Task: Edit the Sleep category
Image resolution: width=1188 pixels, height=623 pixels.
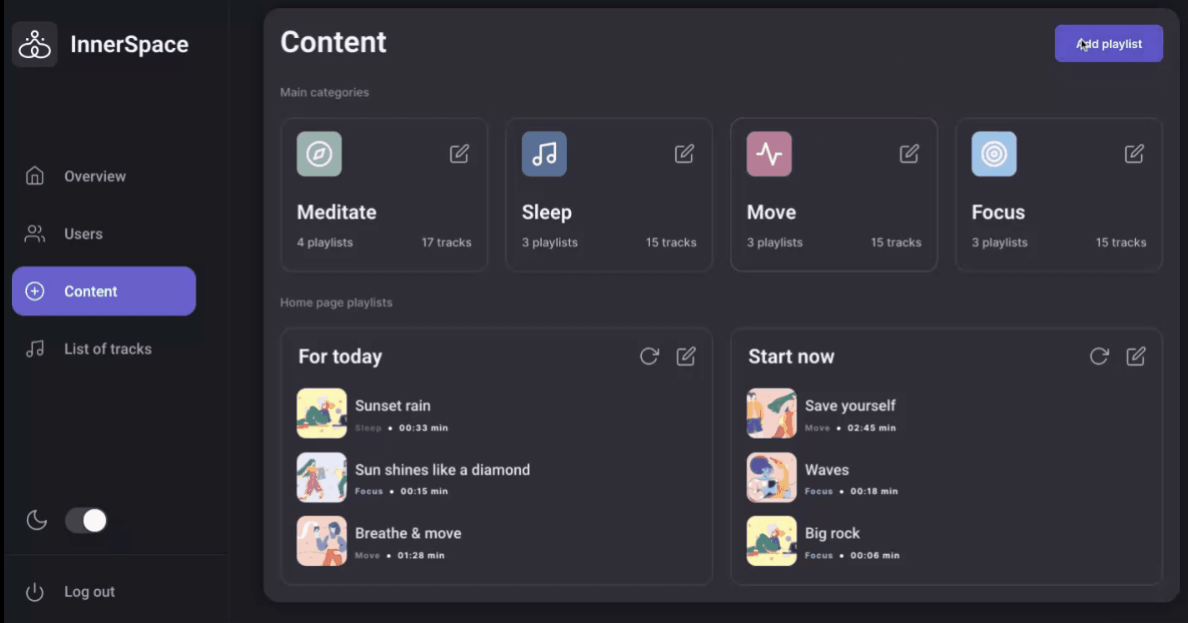Action: click(684, 154)
